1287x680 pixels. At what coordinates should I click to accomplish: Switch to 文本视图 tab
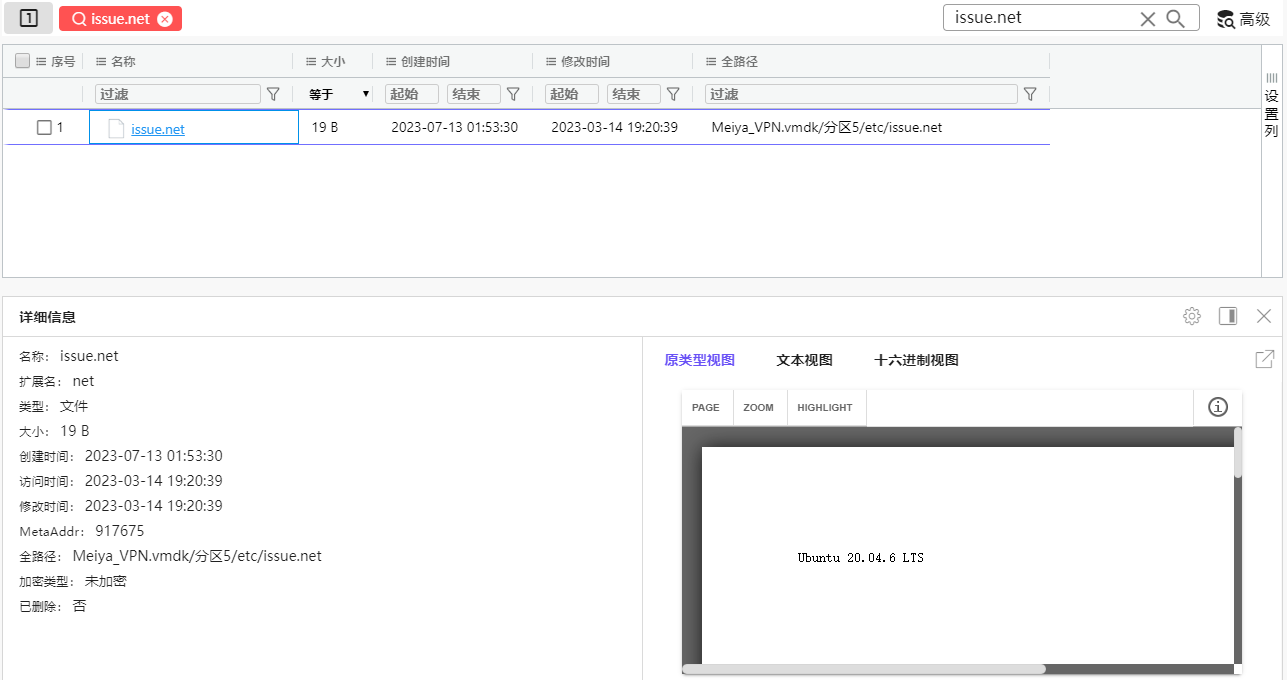coord(805,360)
